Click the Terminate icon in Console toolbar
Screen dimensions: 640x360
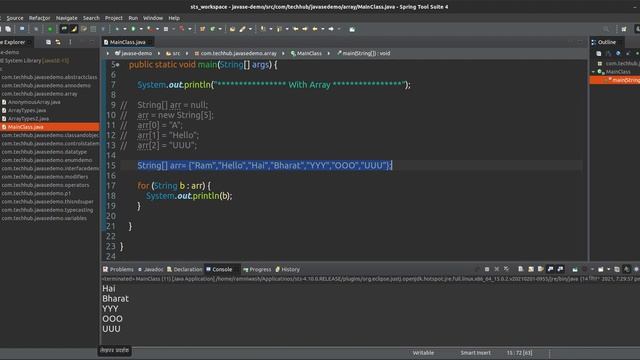click(487, 269)
